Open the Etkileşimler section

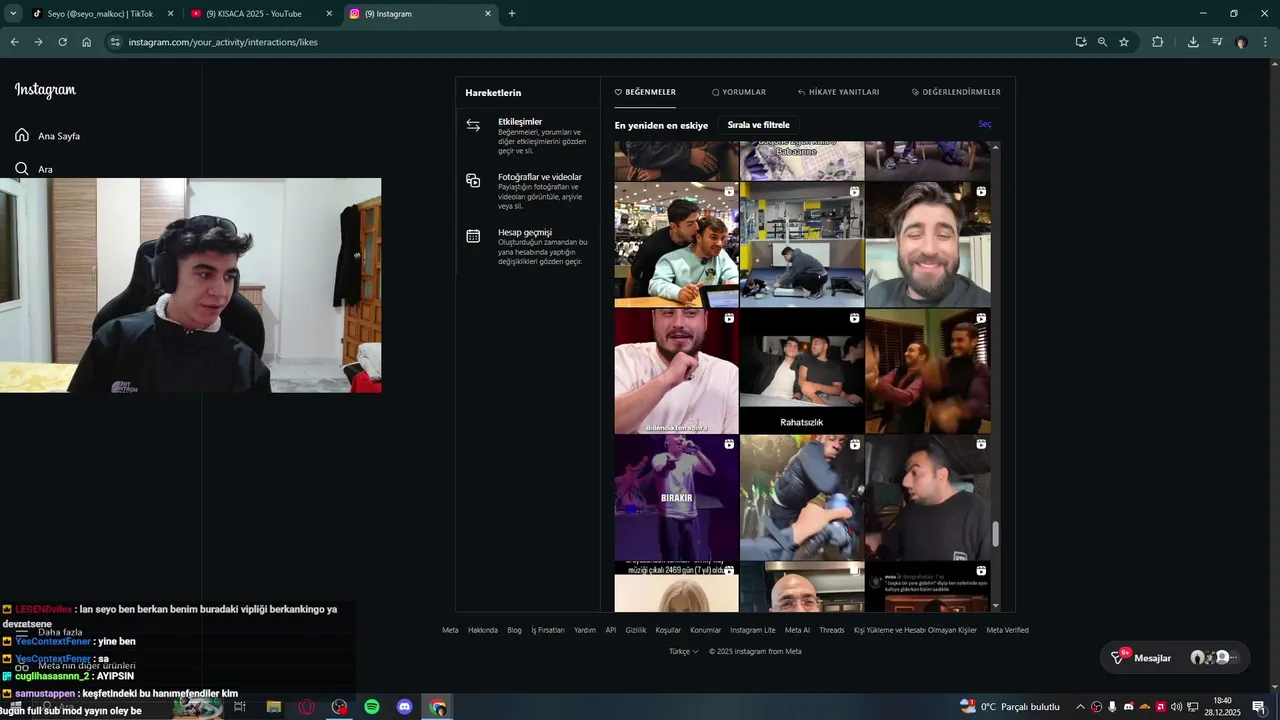[x=527, y=136]
